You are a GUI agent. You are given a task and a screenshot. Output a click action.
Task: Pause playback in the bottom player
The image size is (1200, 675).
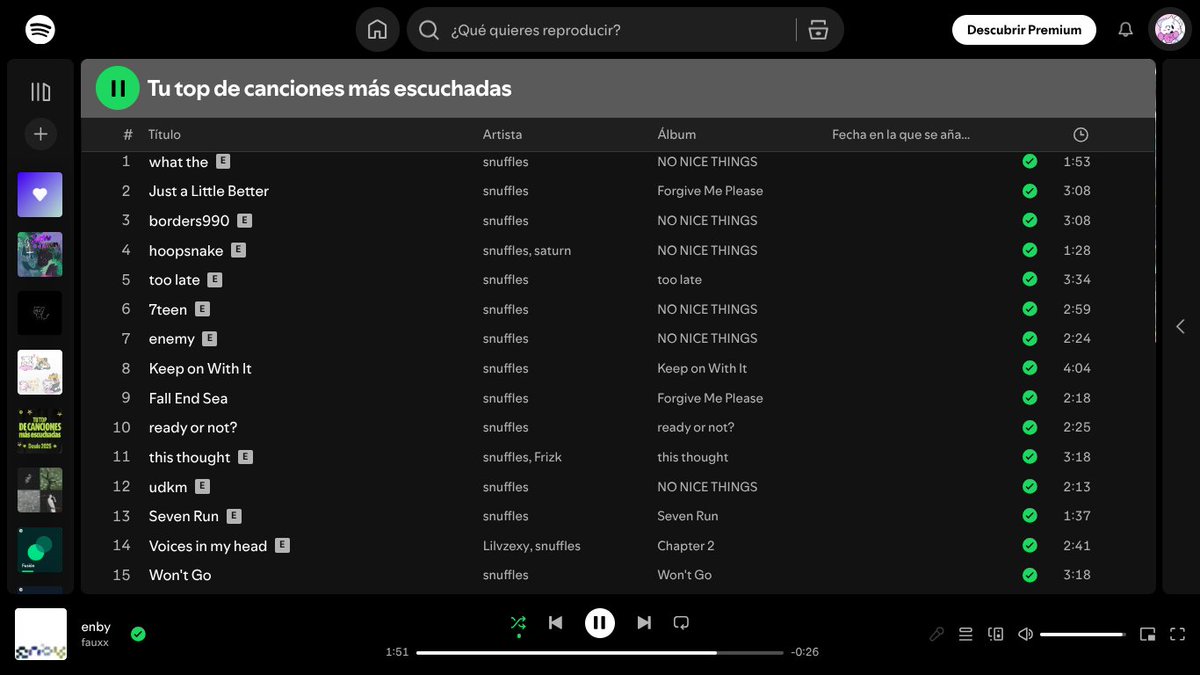click(x=599, y=623)
